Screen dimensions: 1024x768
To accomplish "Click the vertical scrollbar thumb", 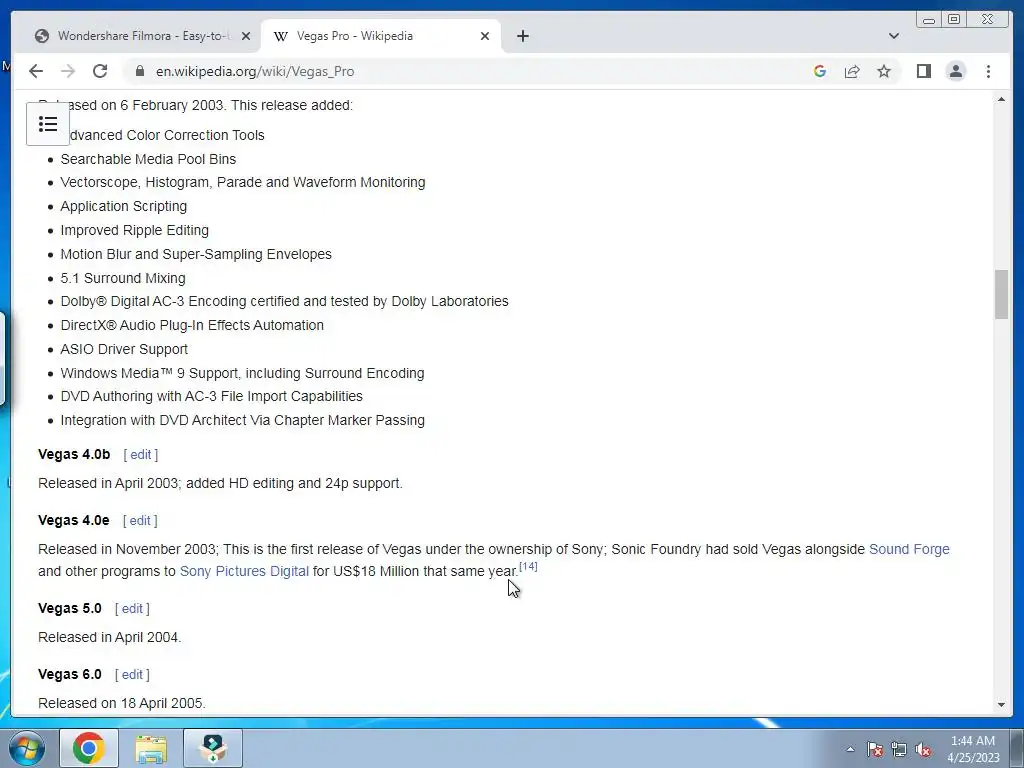I will 1001,294.
